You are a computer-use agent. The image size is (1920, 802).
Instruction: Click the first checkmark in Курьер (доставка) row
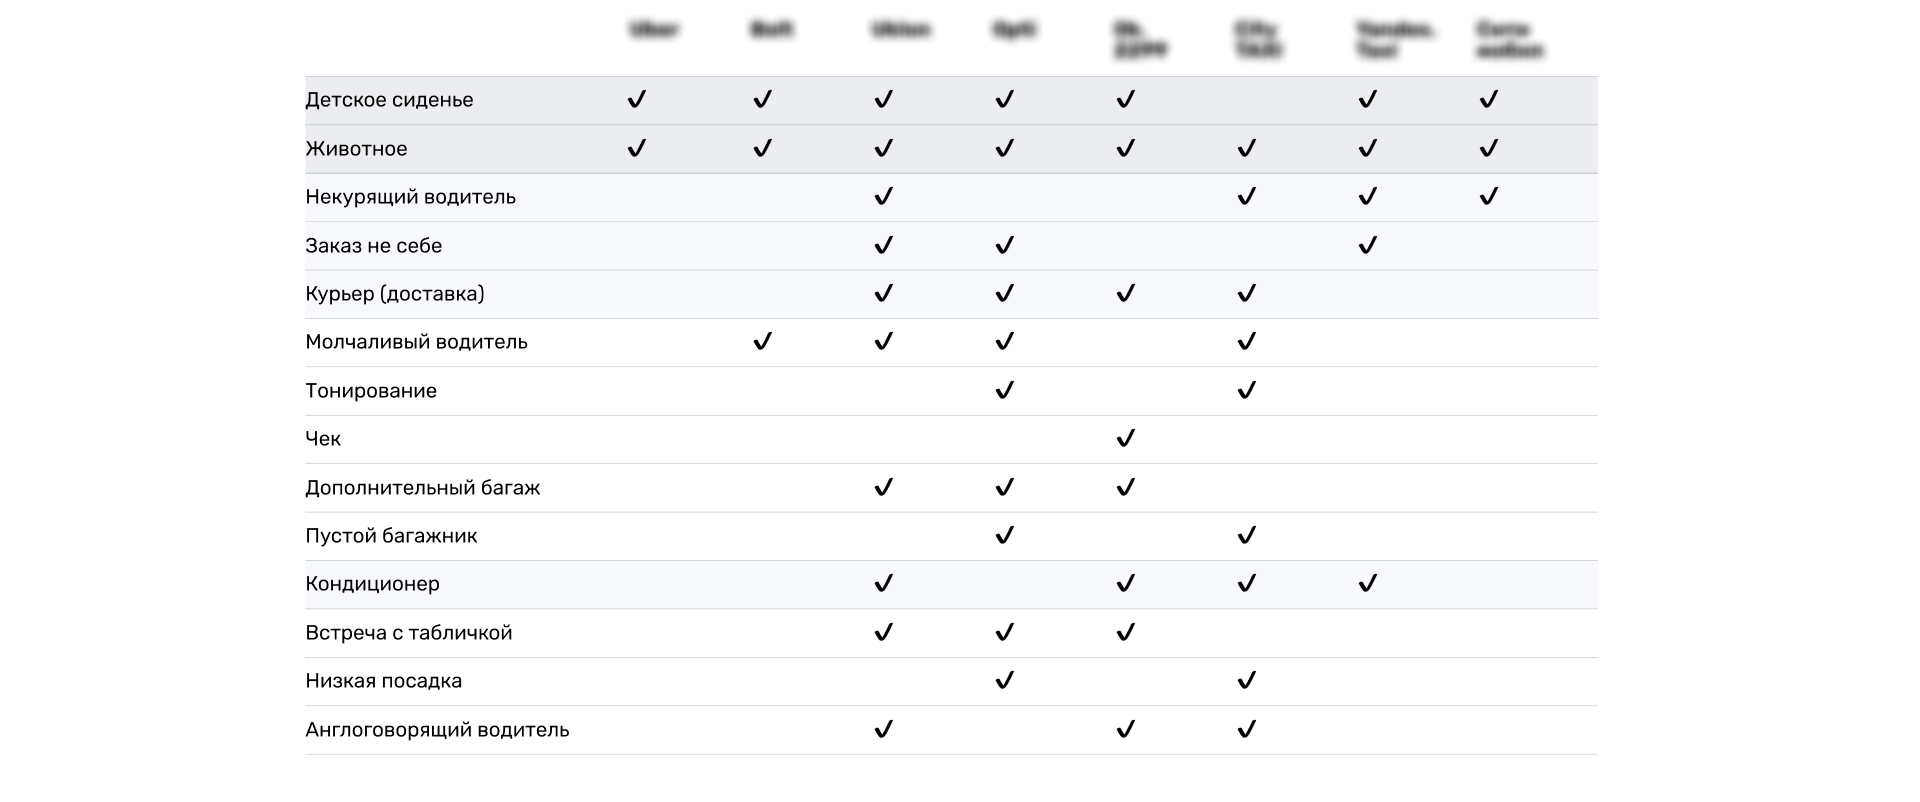883,293
